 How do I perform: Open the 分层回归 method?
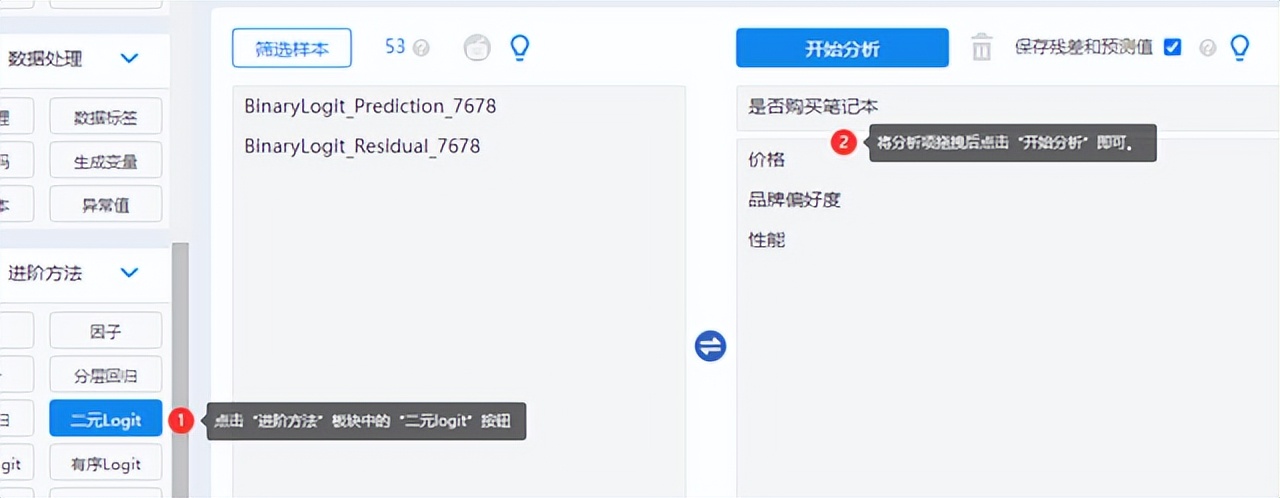pos(106,376)
